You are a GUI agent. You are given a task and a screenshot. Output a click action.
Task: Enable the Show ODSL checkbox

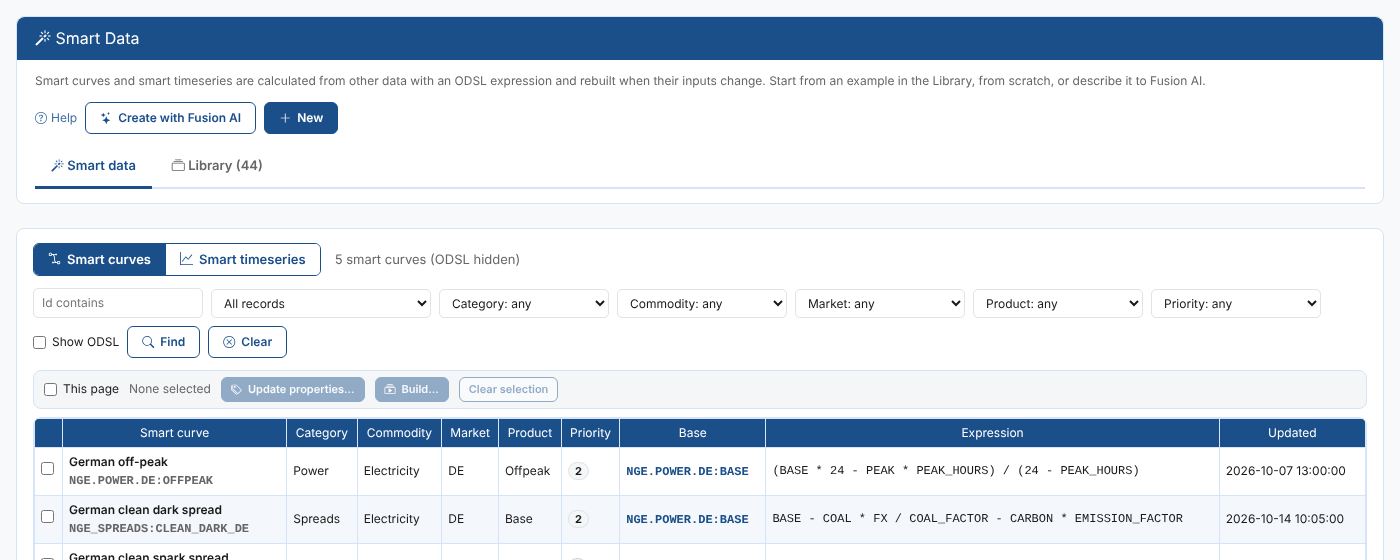pos(40,342)
